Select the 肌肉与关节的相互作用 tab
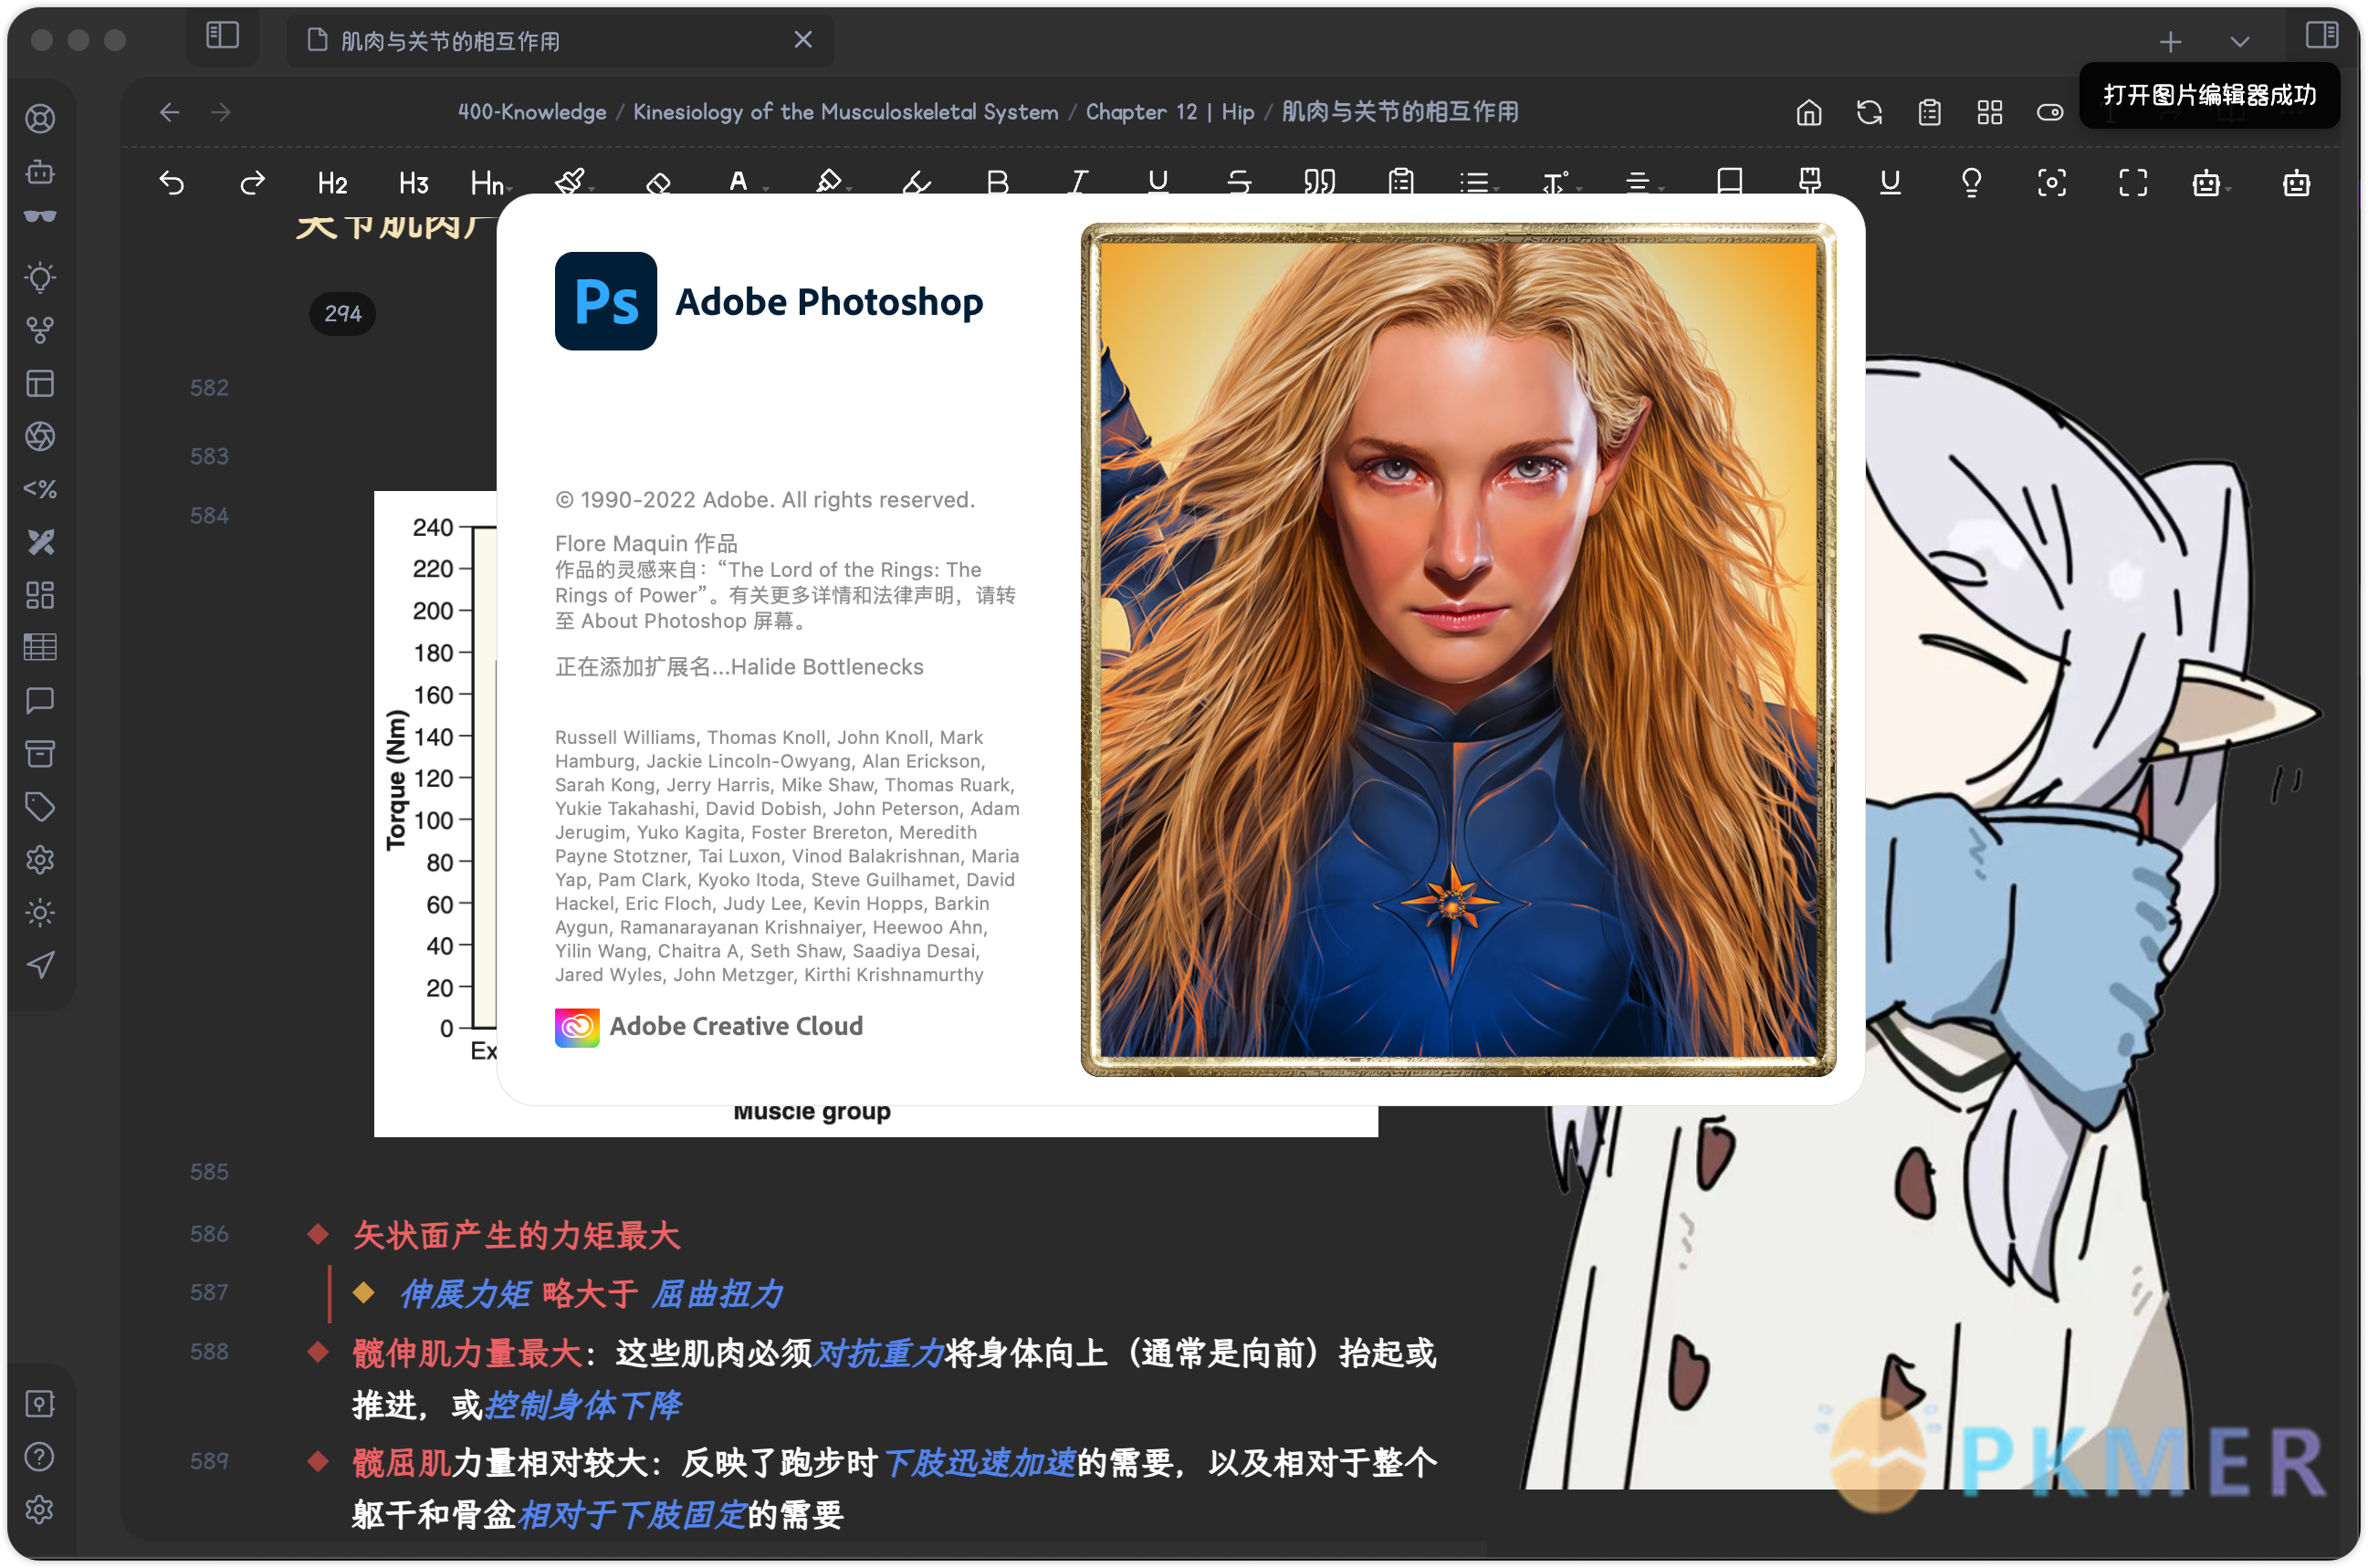 tap(560, 40)
